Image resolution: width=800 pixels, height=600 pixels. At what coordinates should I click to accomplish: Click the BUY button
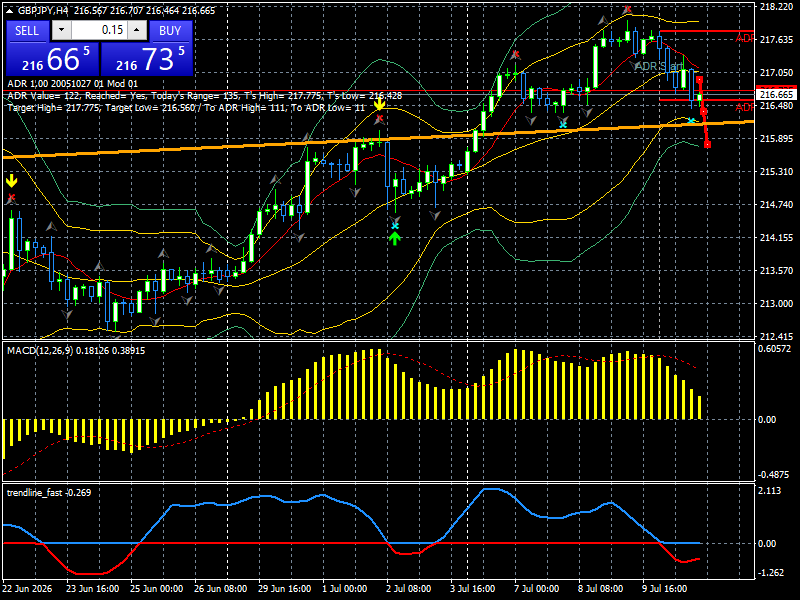pos(170,31)
